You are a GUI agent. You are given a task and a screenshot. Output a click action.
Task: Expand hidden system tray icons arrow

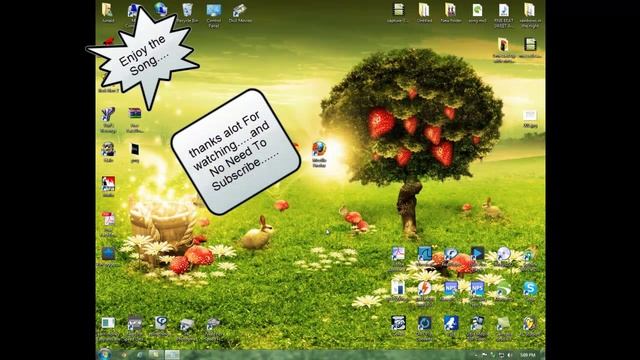tap(476, 355)
